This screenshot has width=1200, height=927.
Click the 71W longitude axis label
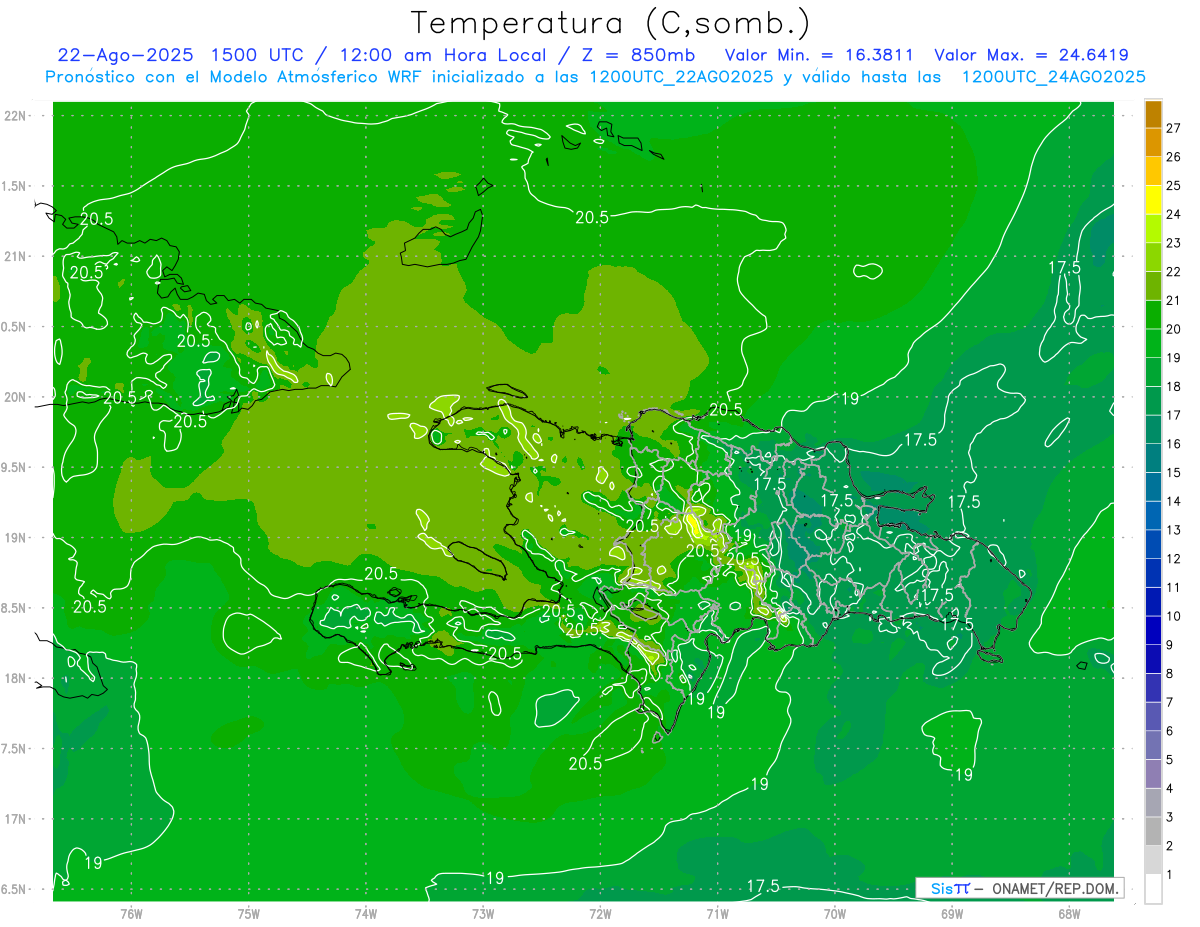pos(717,914)
